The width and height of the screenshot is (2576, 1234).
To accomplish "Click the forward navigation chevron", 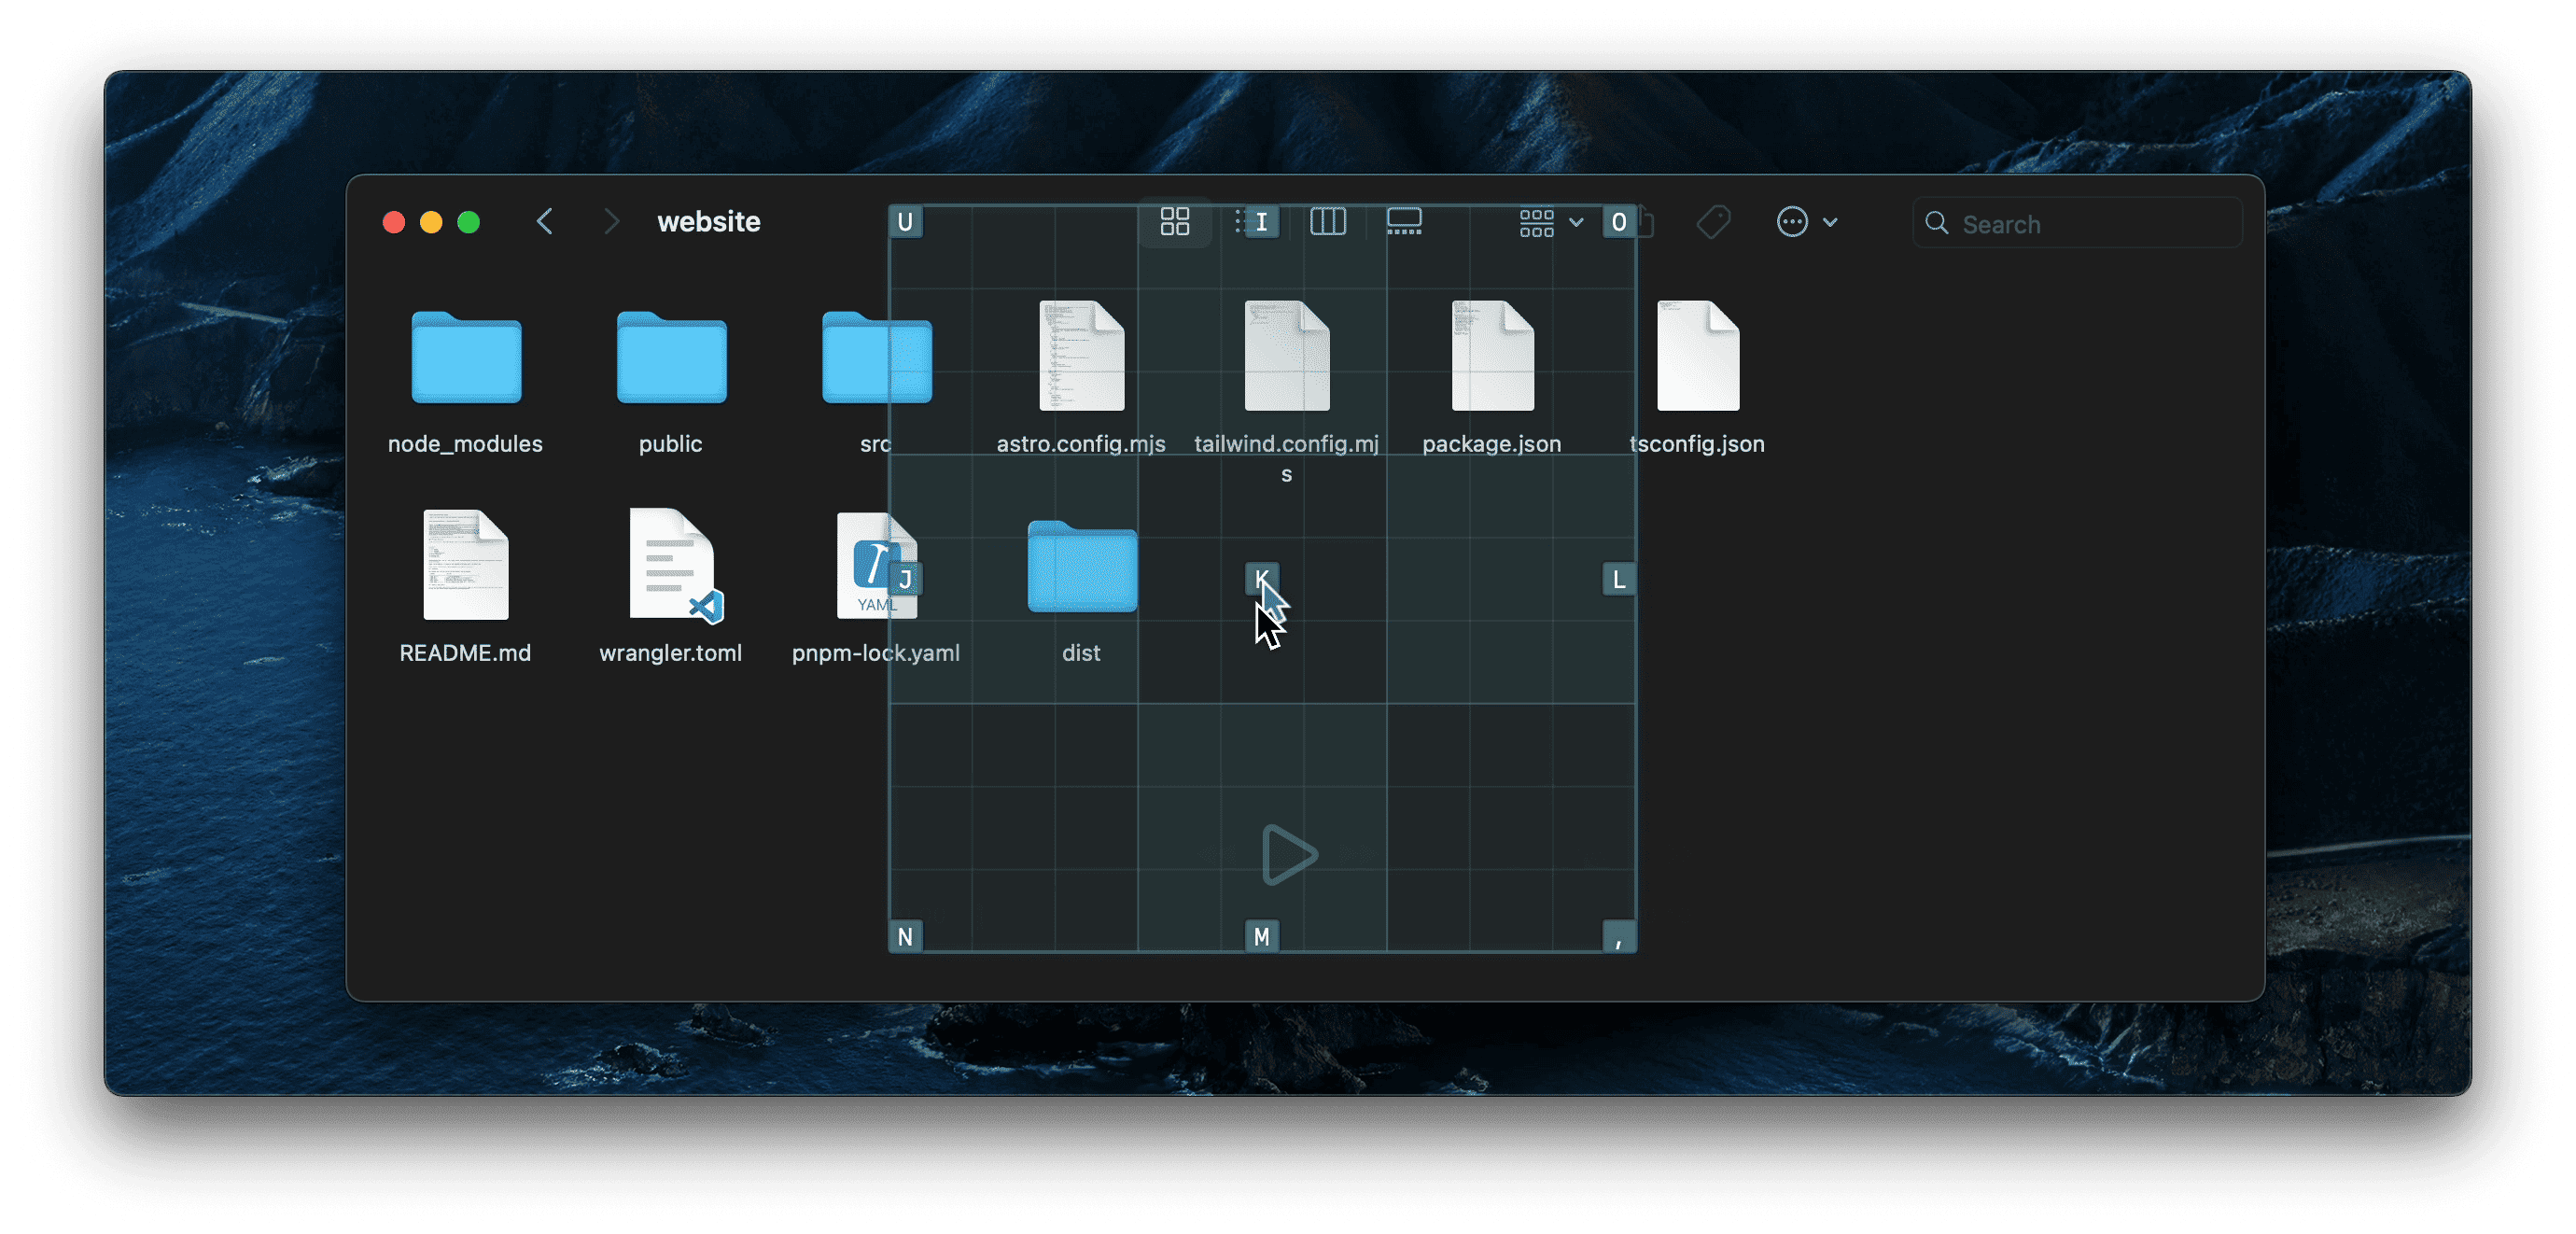I will pos(611,221).
